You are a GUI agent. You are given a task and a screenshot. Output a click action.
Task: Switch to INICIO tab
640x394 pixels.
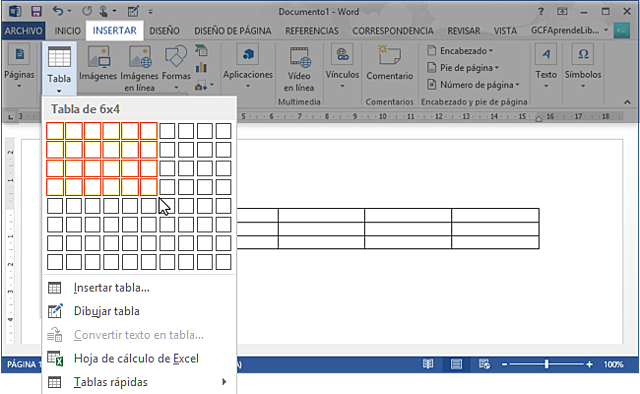click(x=68, y=31)
